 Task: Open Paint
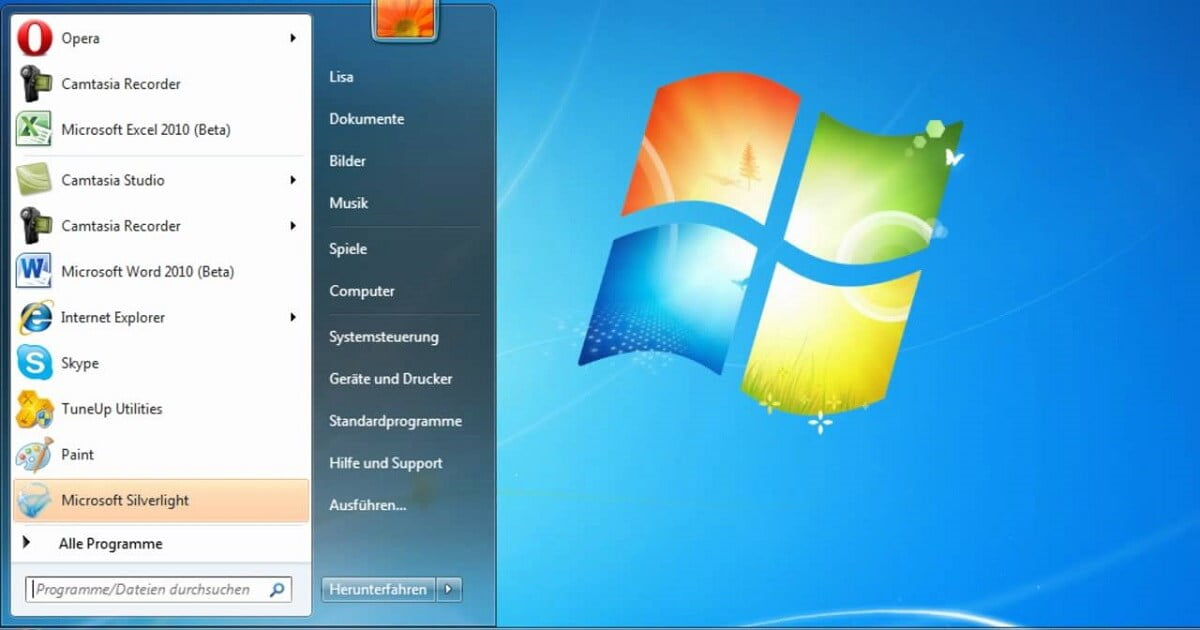(x=75, y=454)
